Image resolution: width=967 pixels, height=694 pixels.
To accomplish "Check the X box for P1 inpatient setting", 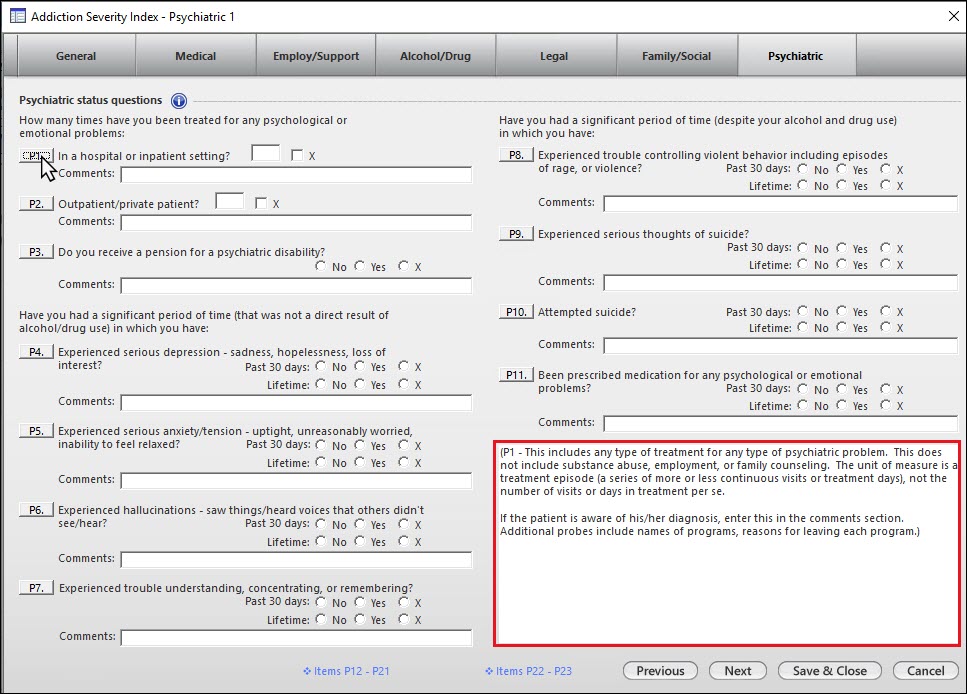I will [296, 156].
